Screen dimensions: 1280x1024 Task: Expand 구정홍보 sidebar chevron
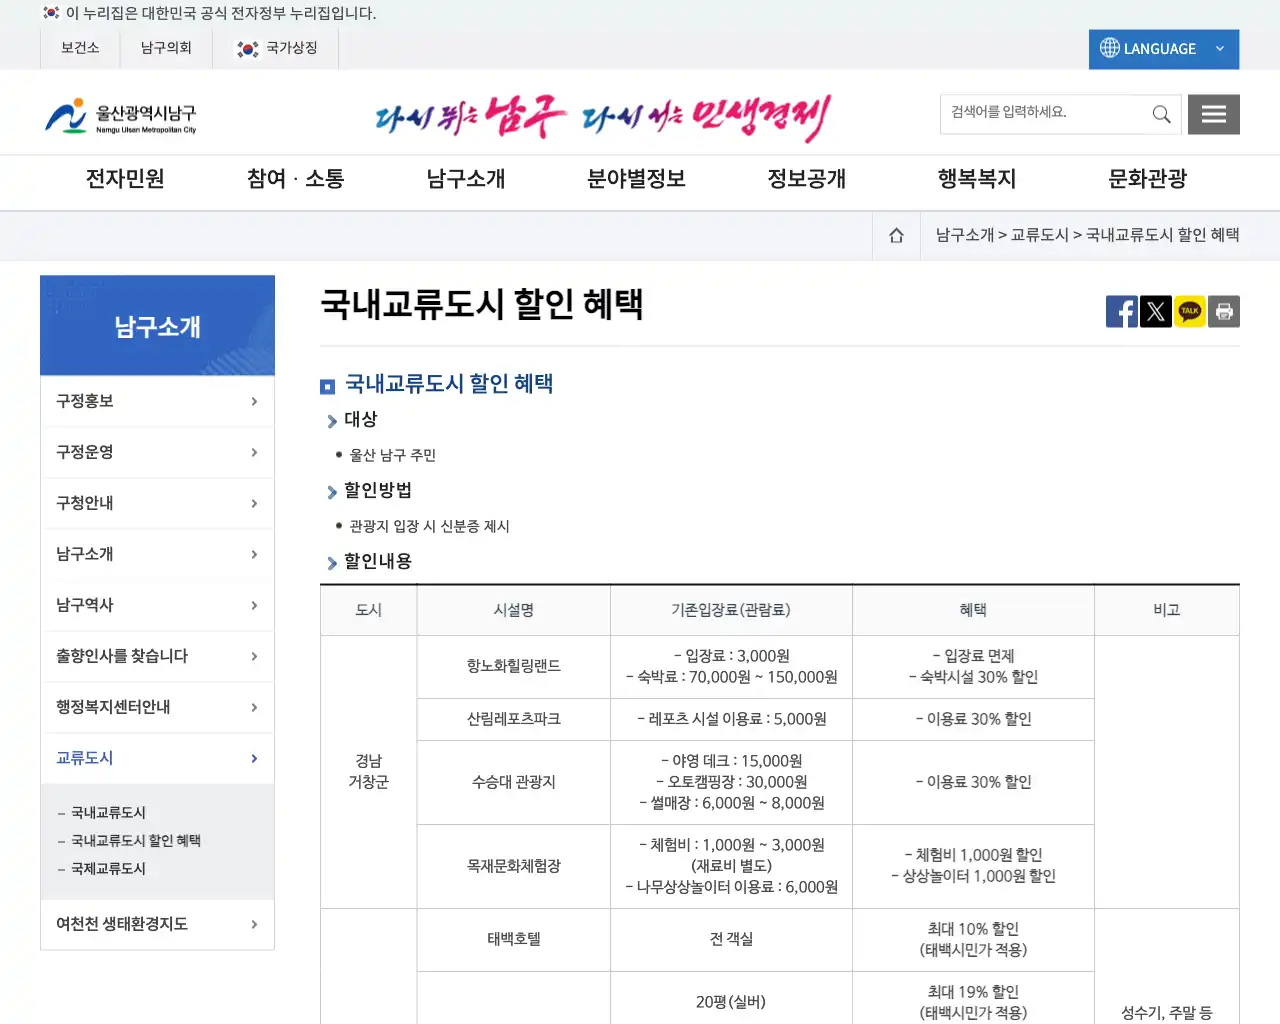point(254,402)
